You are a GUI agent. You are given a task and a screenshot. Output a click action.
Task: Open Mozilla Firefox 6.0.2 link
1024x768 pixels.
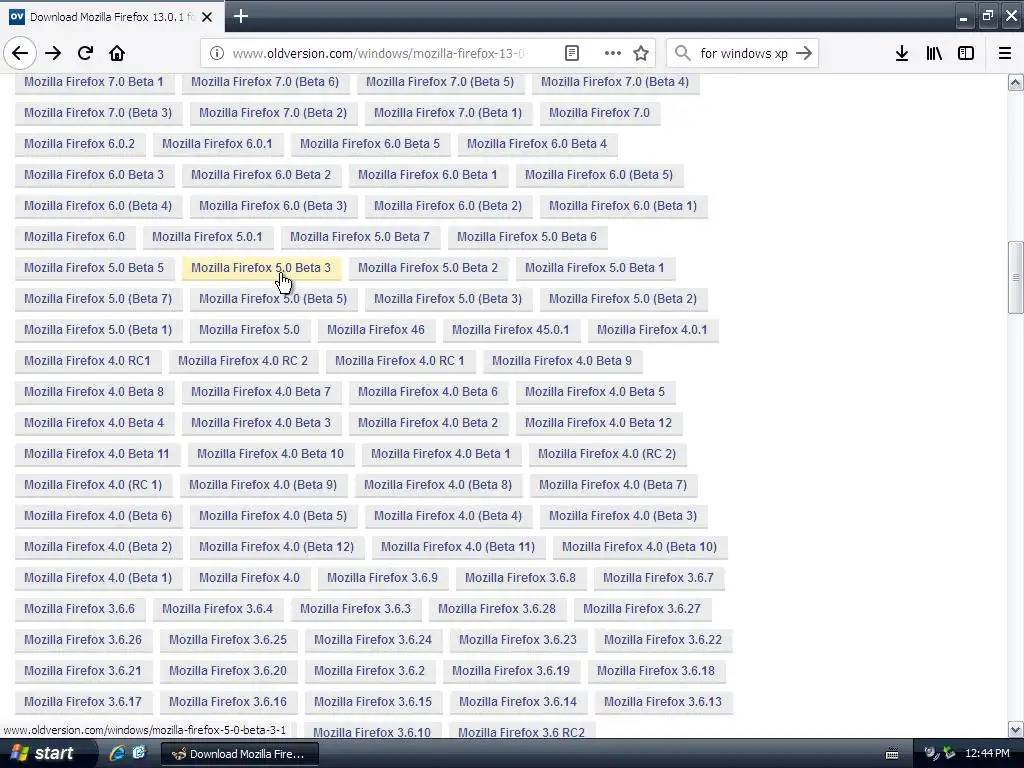point(80,144)
